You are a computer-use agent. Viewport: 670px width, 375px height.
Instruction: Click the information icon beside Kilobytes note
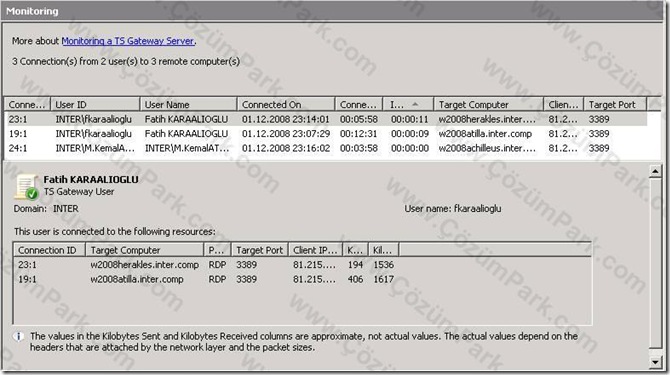pyautogui.click(x=18, y=337)
